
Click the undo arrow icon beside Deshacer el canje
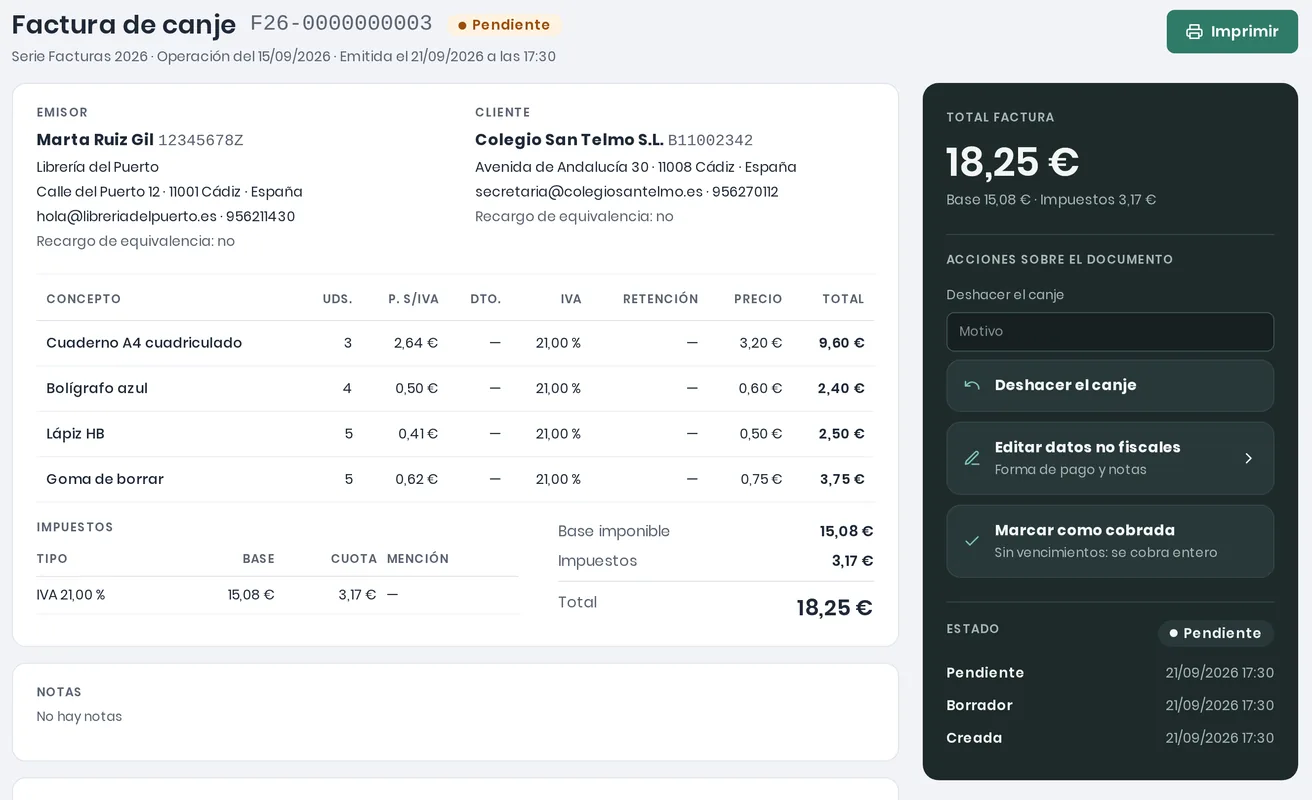click(972, 385)
